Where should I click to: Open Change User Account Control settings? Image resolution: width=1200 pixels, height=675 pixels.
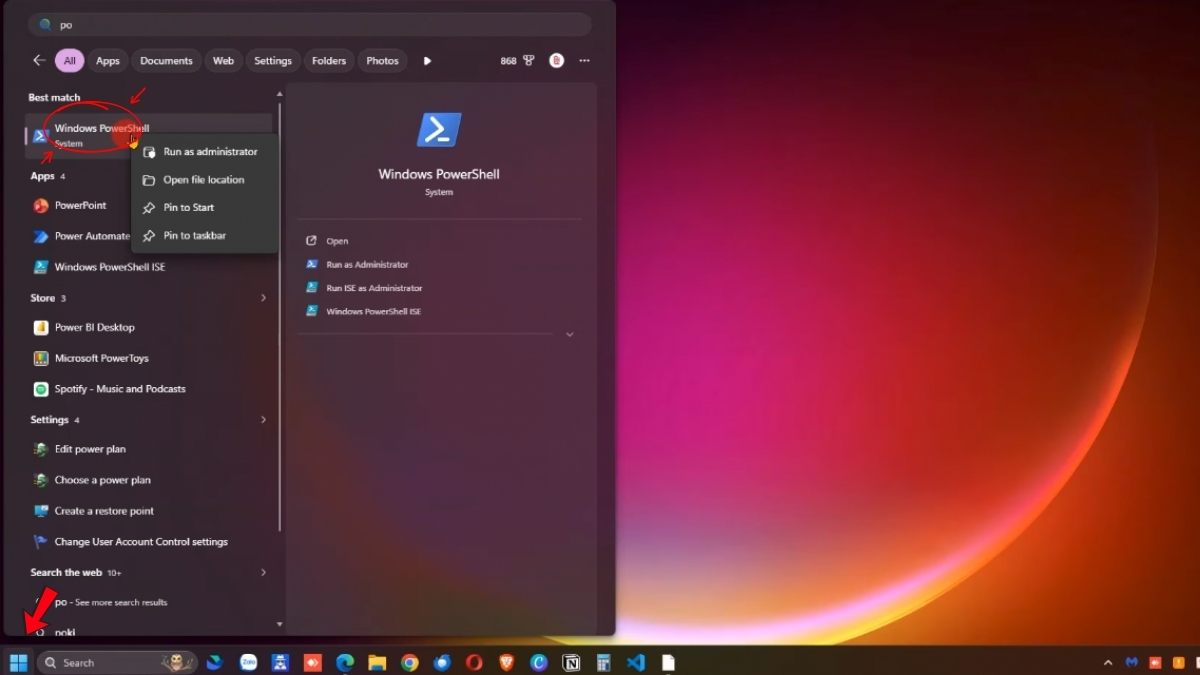coord(150,542)
